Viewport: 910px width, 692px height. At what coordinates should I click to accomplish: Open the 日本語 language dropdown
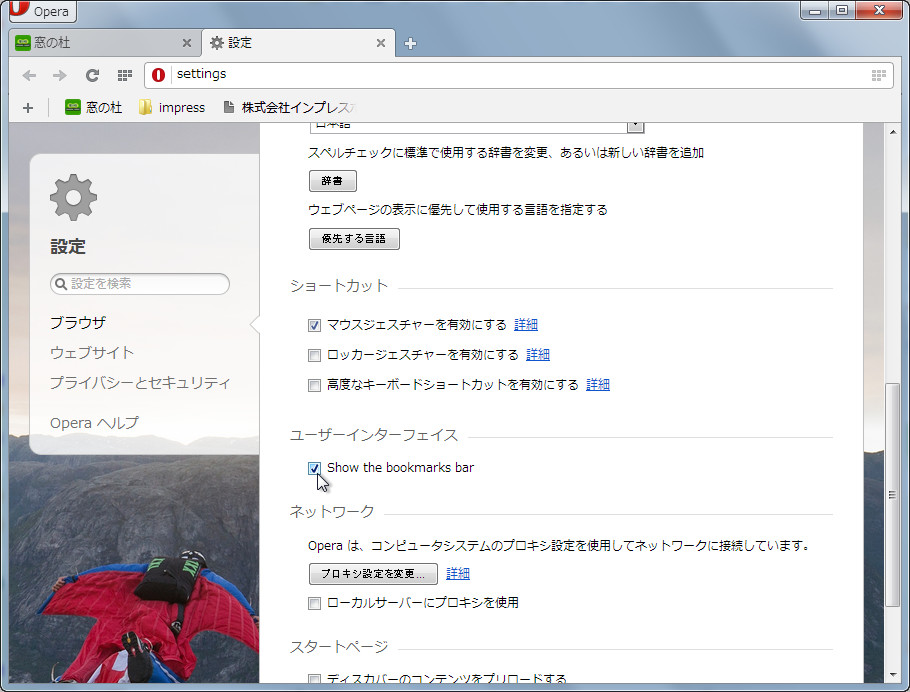634,122
